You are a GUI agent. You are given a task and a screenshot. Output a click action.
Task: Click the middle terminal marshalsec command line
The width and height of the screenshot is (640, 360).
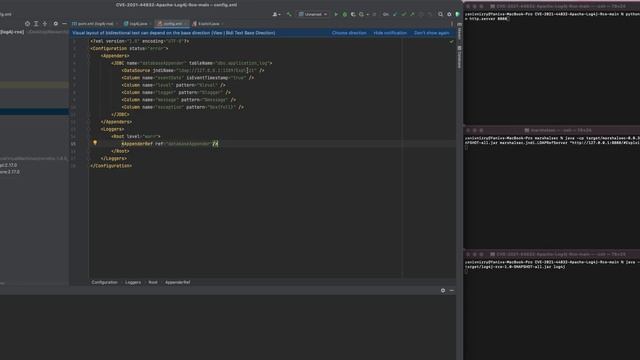pos(552,141)
